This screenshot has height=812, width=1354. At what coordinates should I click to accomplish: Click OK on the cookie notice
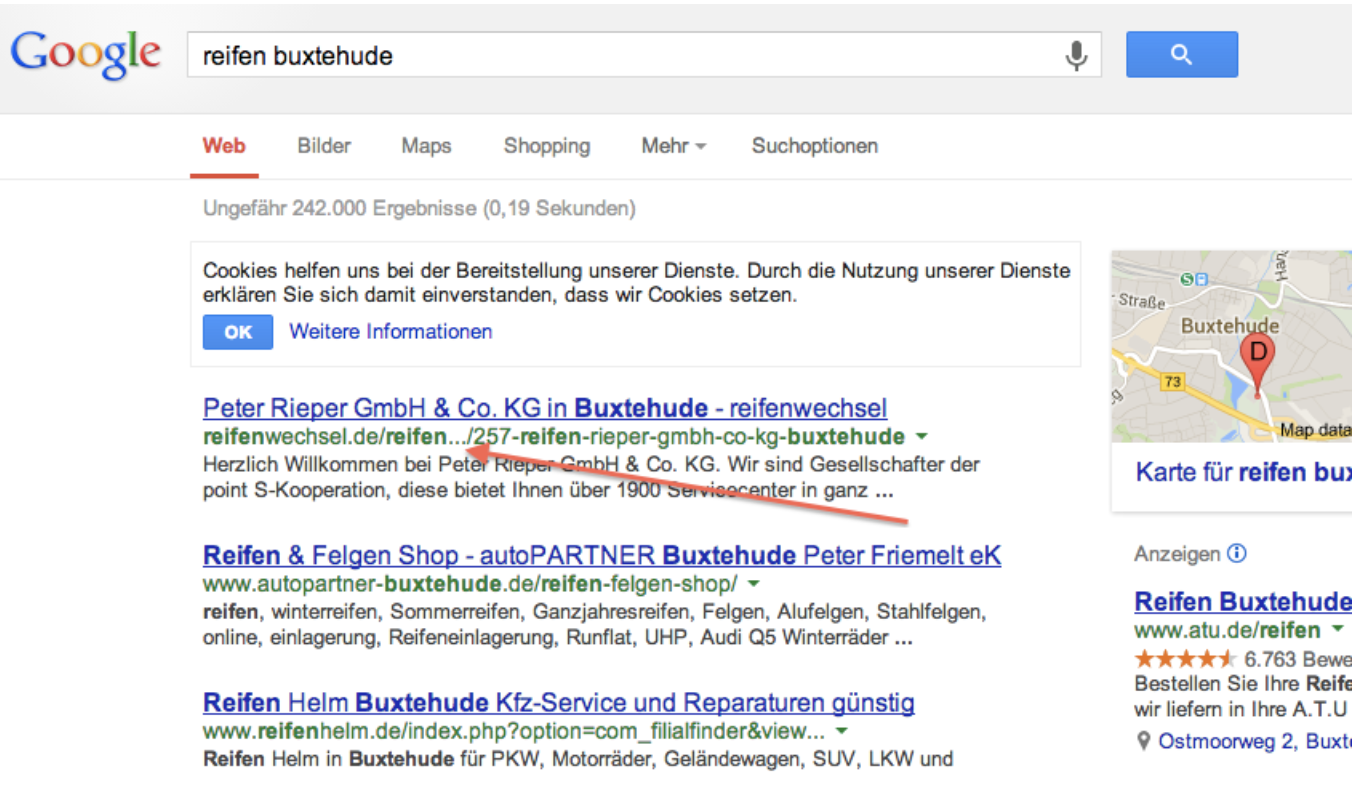pos(238,332)
